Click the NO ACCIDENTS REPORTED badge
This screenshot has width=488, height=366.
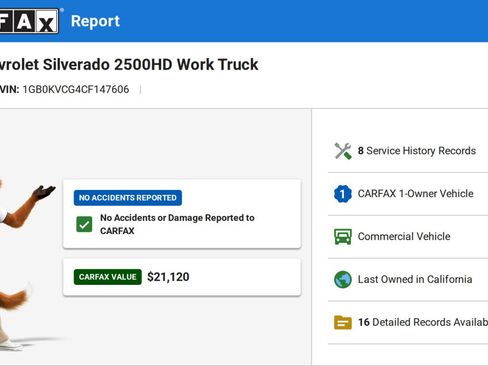coord(128,198)
